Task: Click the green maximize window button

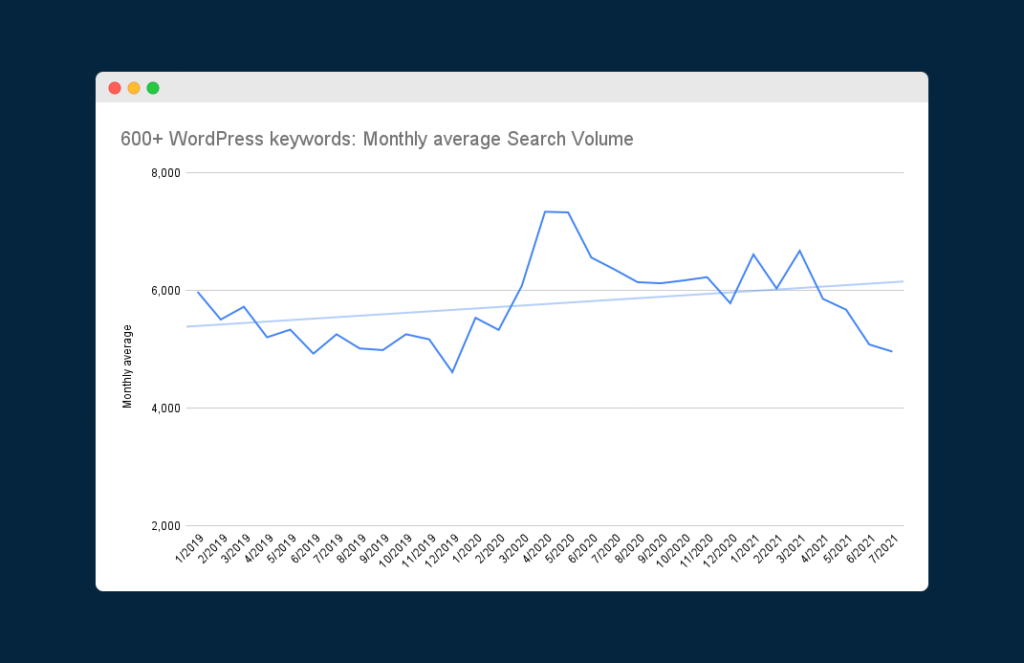Action: coord(153,88)
